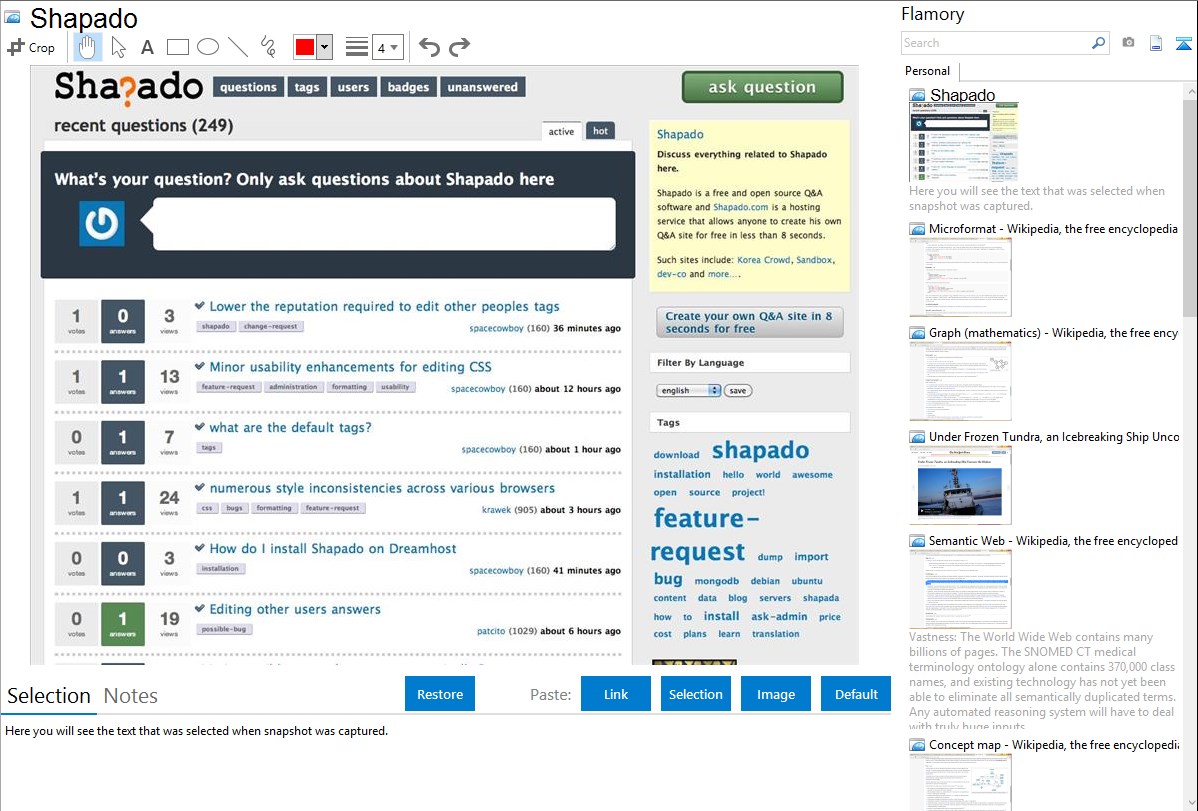Open 'what are the default tags?' question
The height and width of the screenshot is (811, 1198).
coord(290,427)
